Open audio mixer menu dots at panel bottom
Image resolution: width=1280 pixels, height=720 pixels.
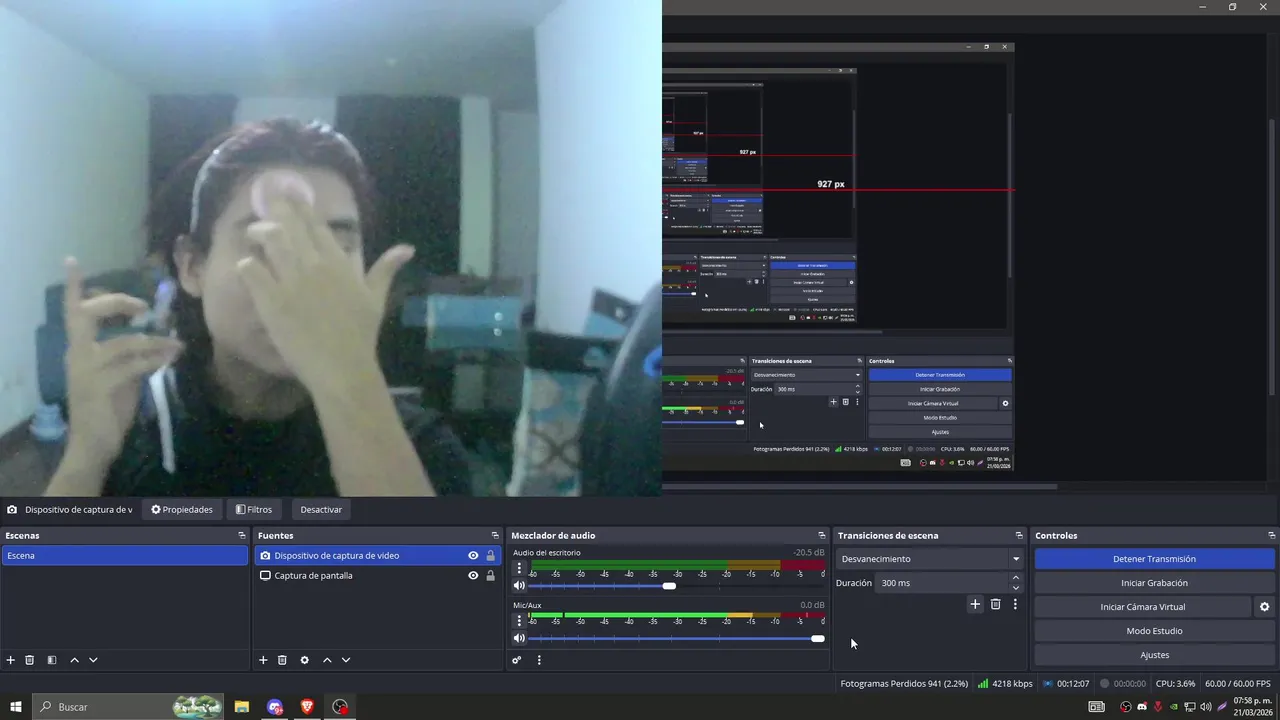click(539, 660)
